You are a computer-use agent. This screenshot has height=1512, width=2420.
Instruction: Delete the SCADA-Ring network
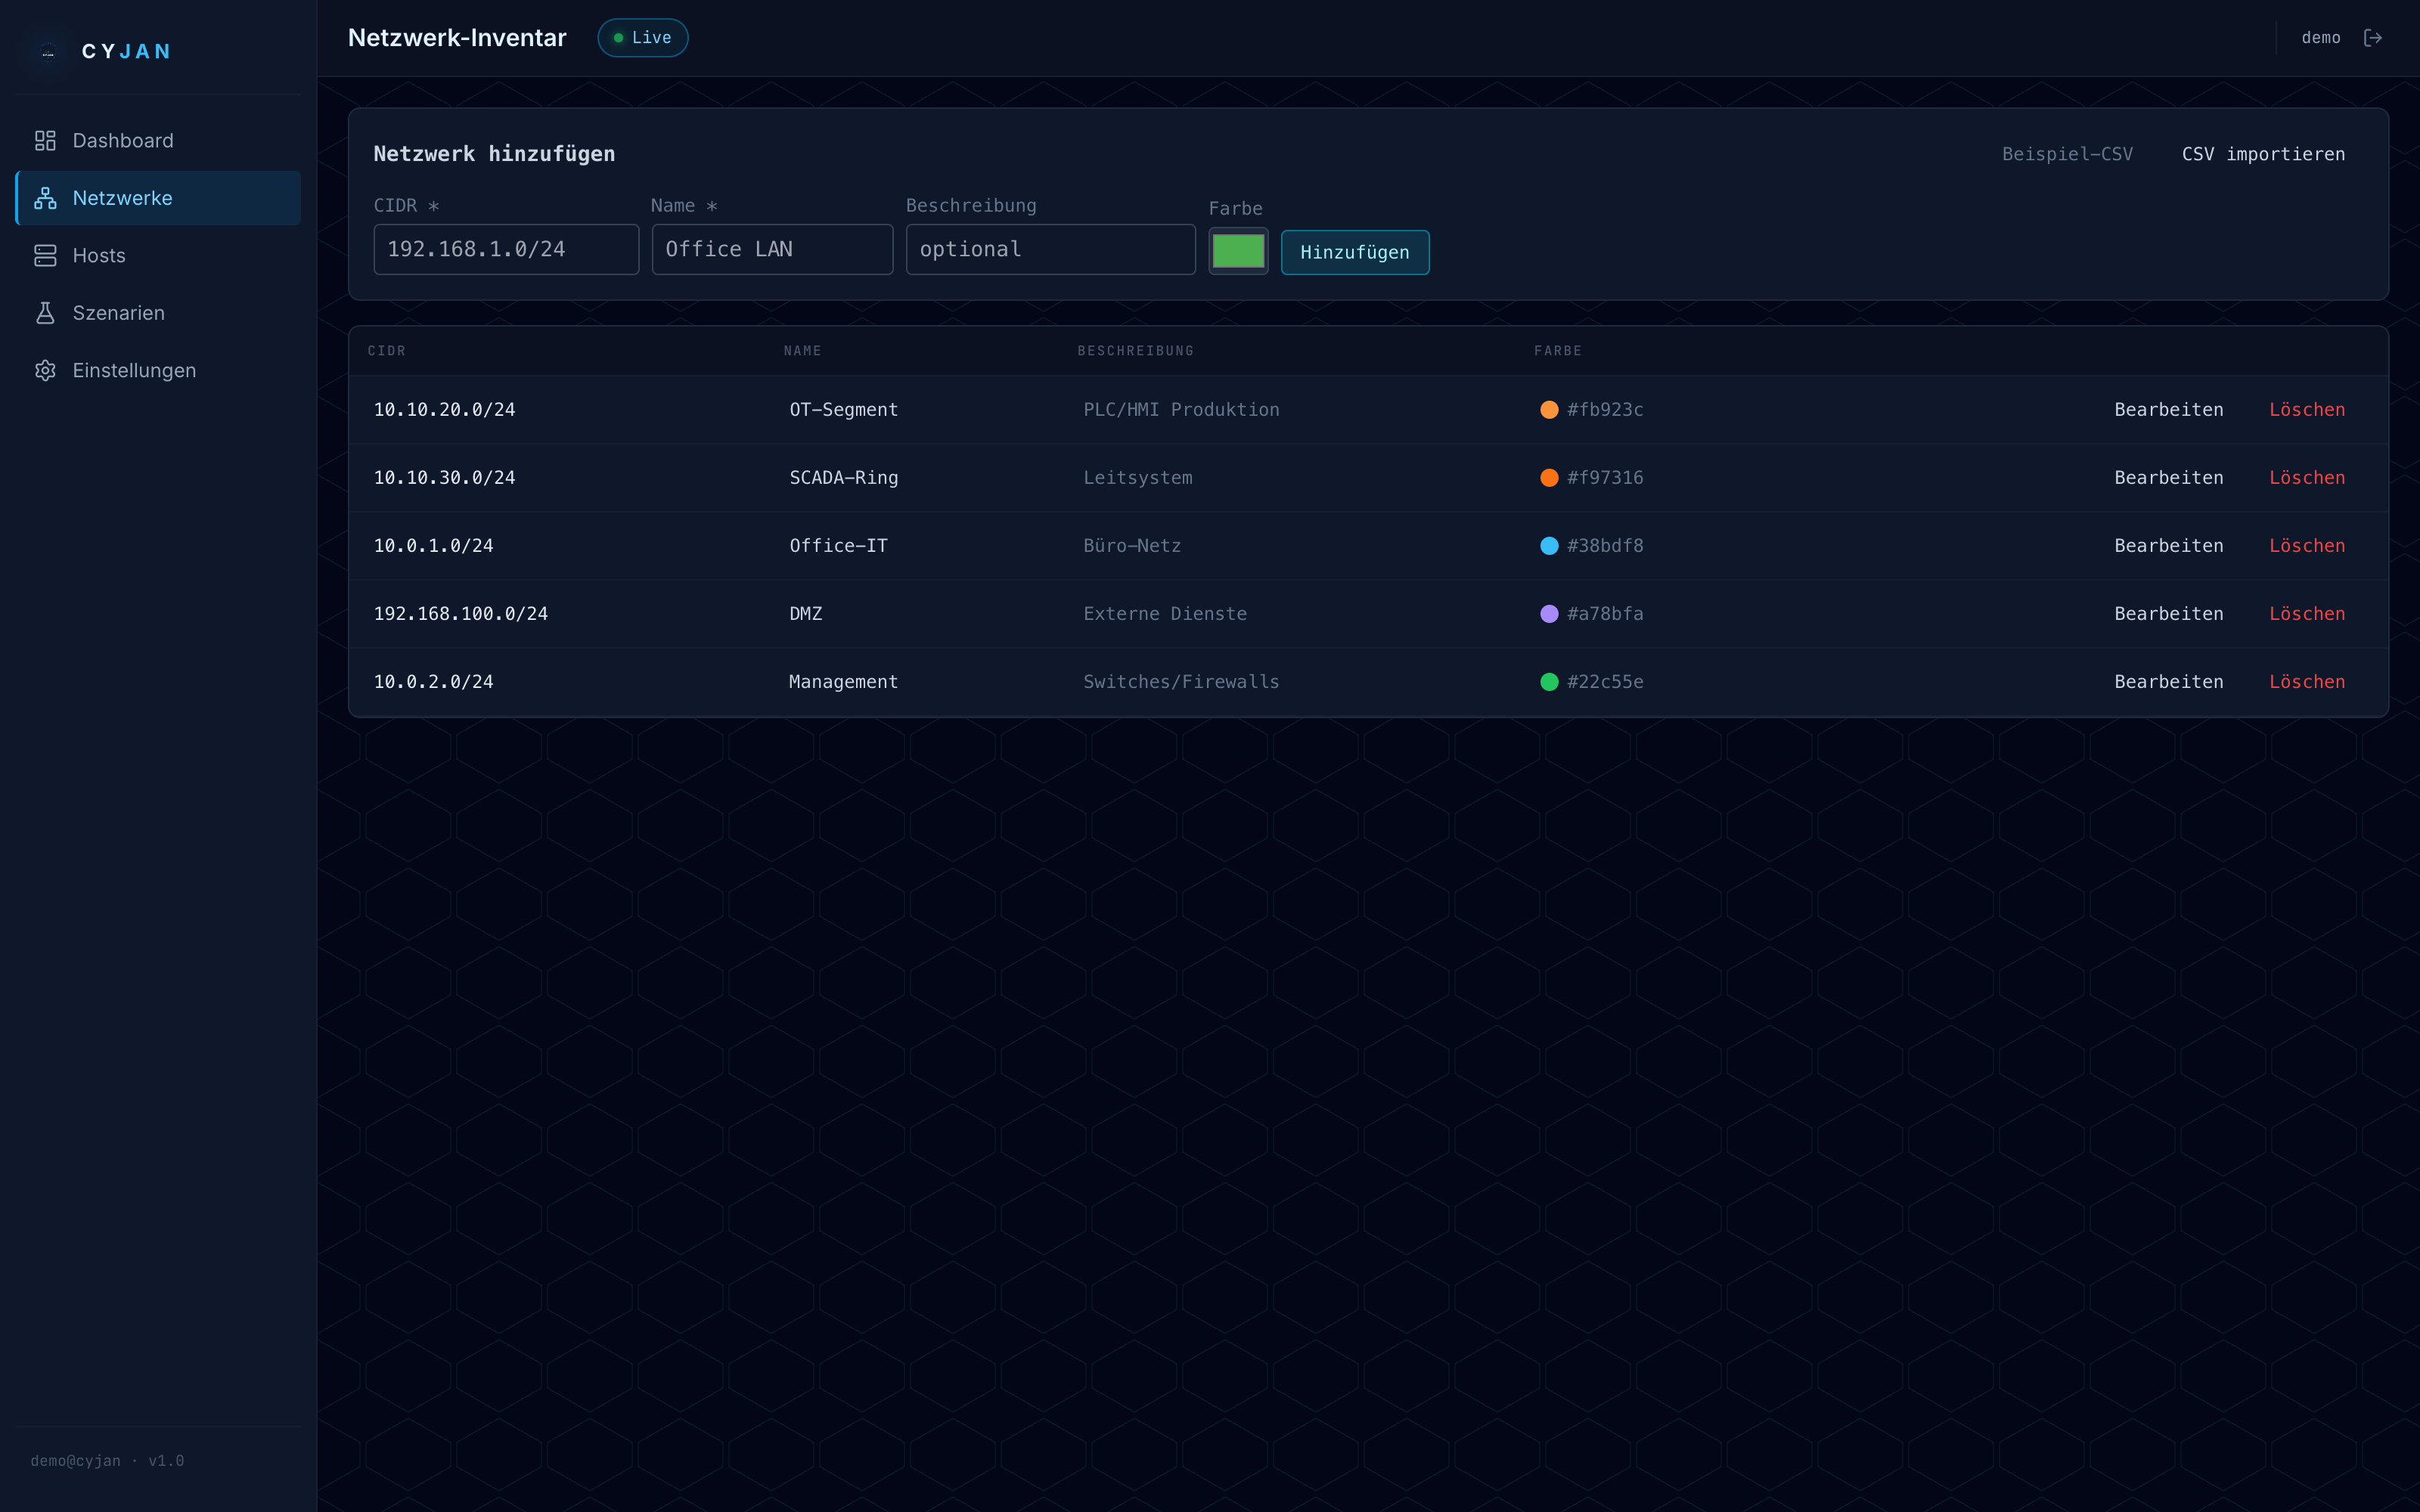click(x=2307, y=477)
